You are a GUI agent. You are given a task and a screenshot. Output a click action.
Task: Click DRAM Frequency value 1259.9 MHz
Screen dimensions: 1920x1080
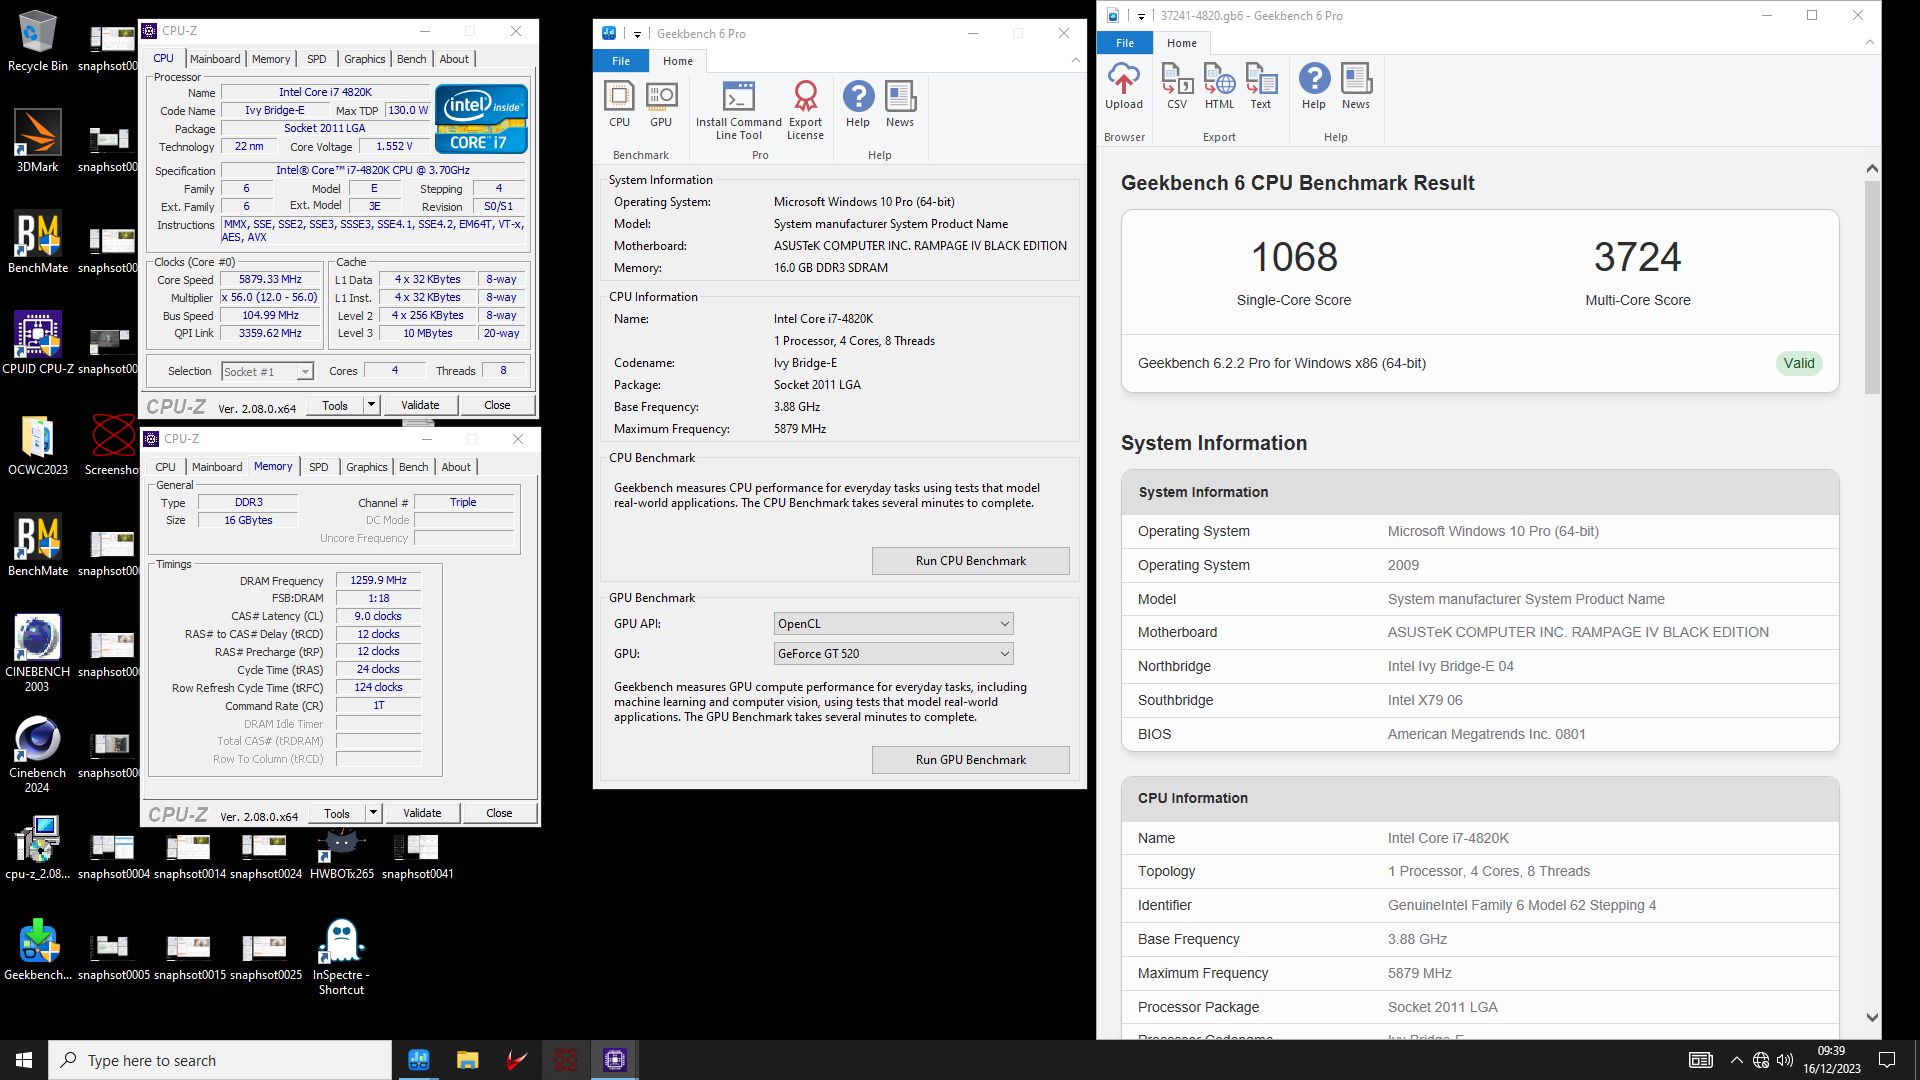[x=378, y=581]
